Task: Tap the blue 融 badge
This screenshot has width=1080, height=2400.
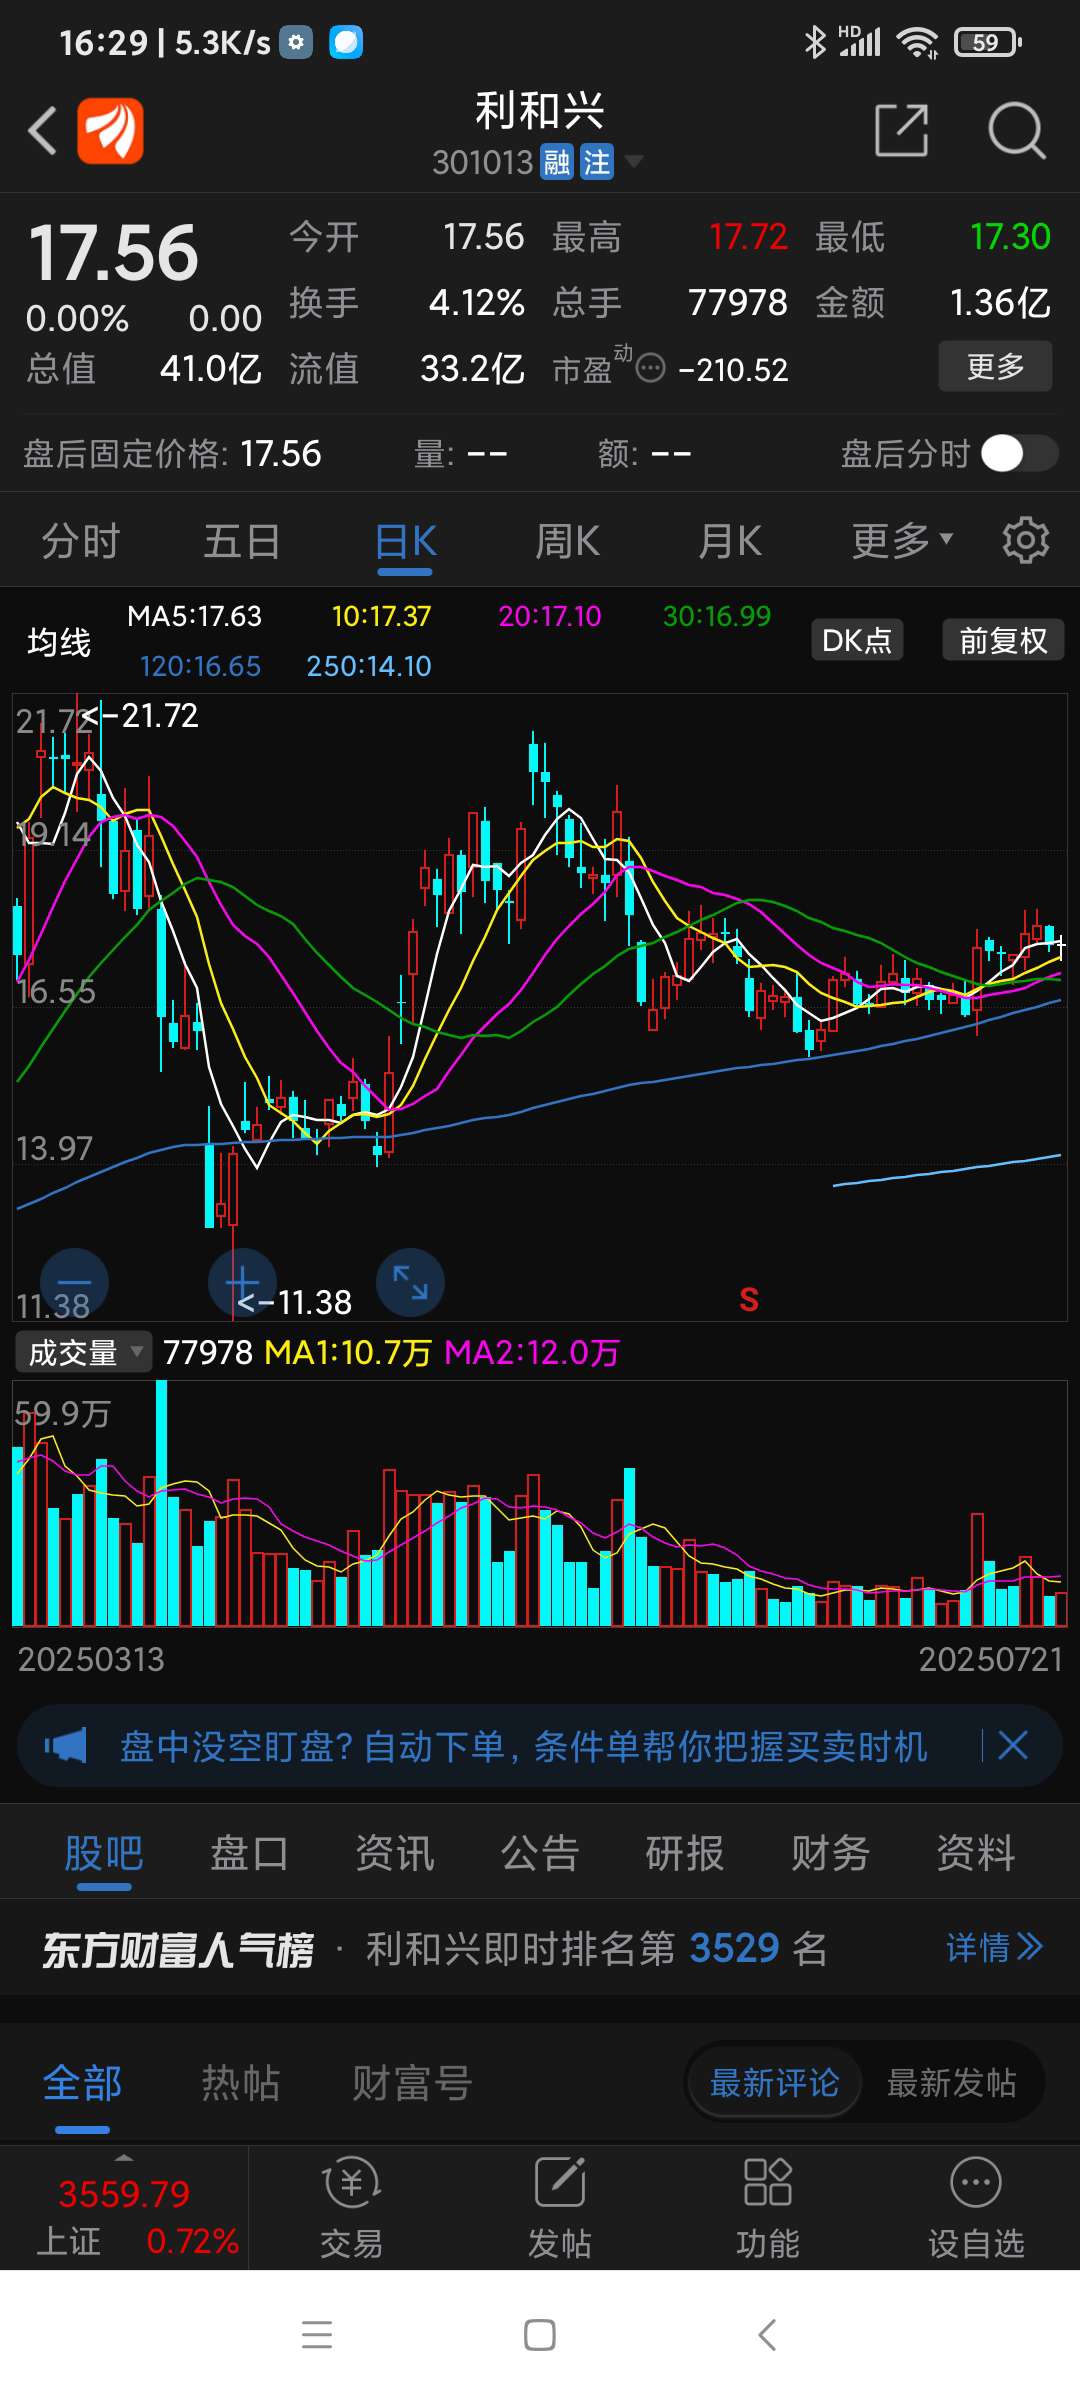Action: pyautogui.click(x=556, y=162)
